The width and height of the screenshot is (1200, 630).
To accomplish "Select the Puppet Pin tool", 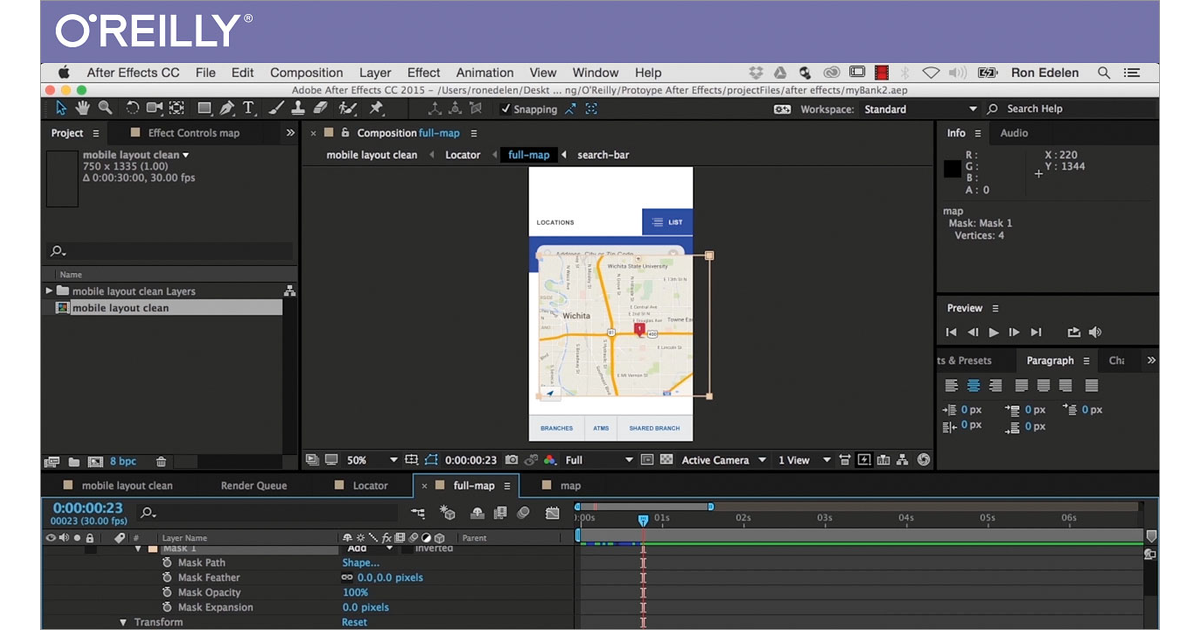I will coord(377,108).
